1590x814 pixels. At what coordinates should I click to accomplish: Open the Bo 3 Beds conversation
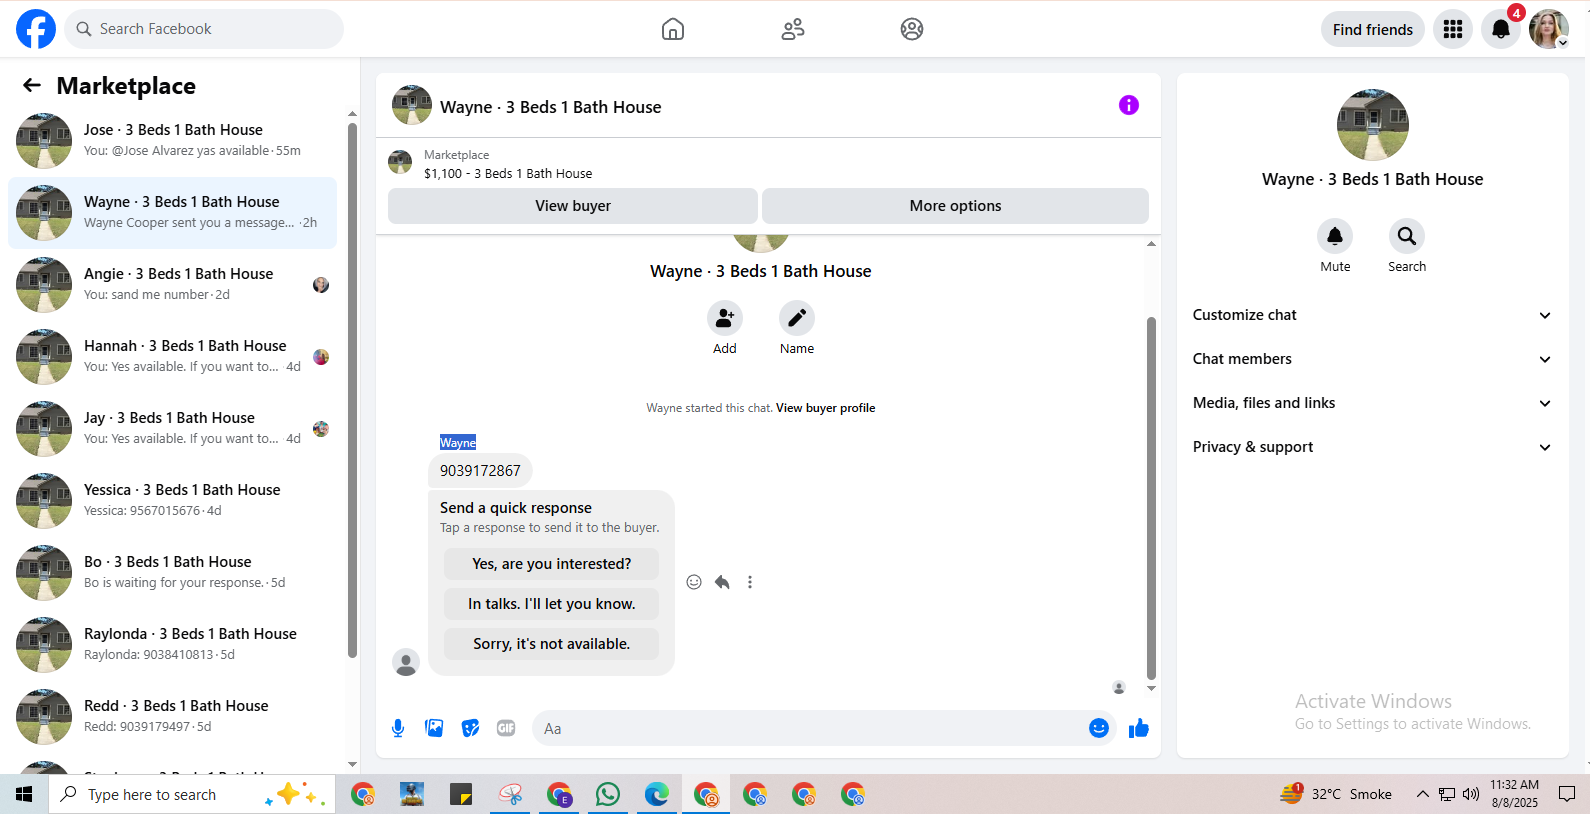172,573
